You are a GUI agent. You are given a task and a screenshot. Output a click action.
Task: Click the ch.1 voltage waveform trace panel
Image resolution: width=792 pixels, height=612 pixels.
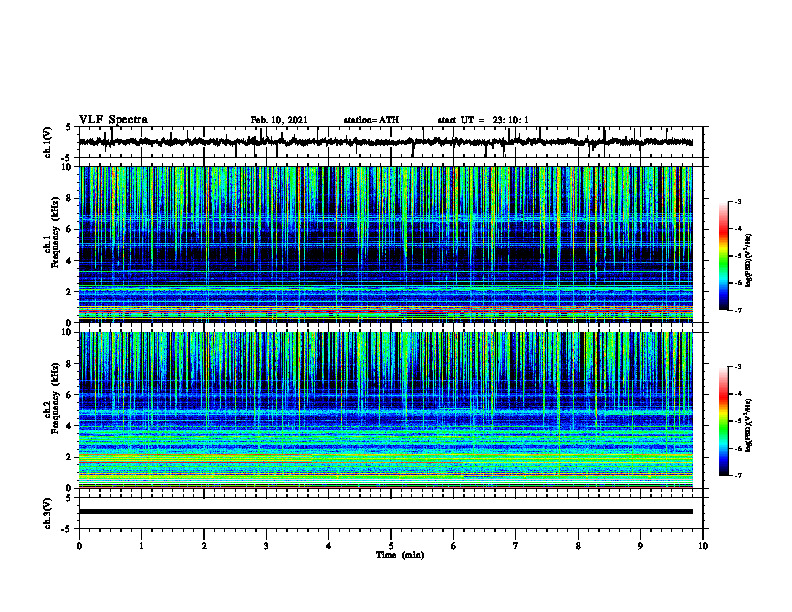point(390,142)
